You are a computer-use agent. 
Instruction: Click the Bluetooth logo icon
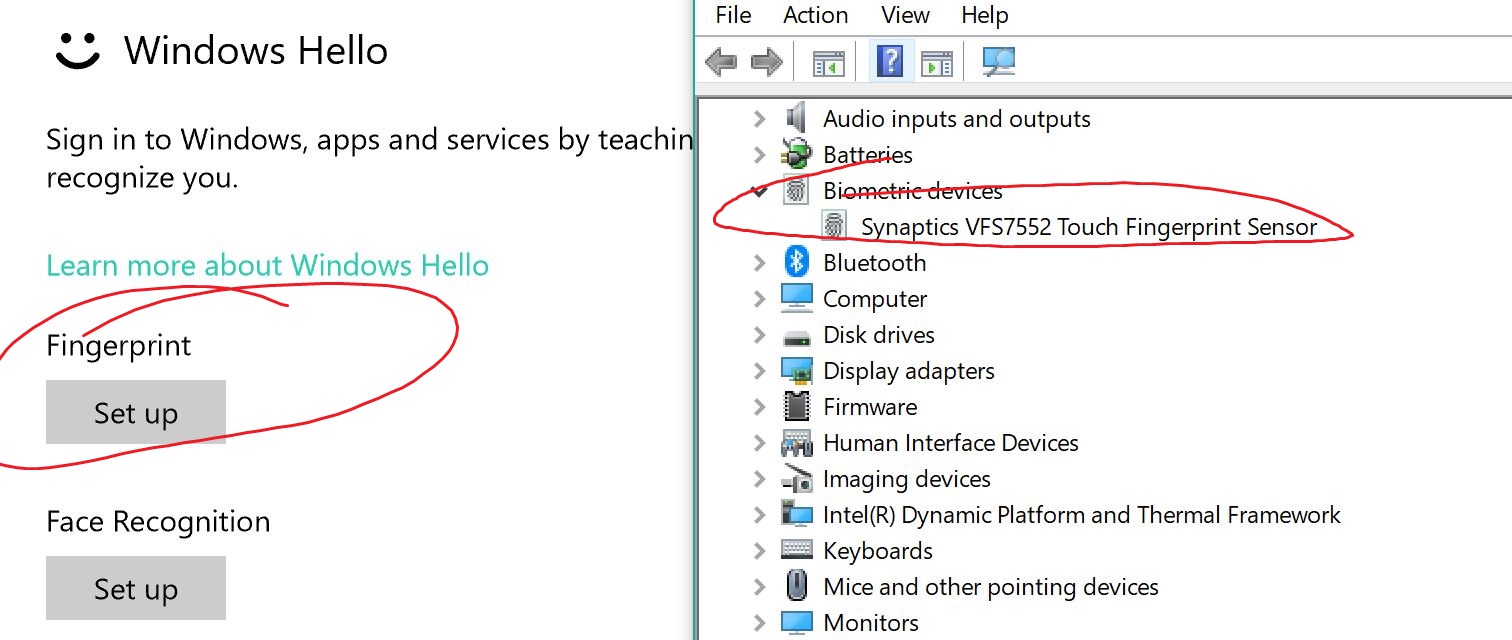coord(796,262)
